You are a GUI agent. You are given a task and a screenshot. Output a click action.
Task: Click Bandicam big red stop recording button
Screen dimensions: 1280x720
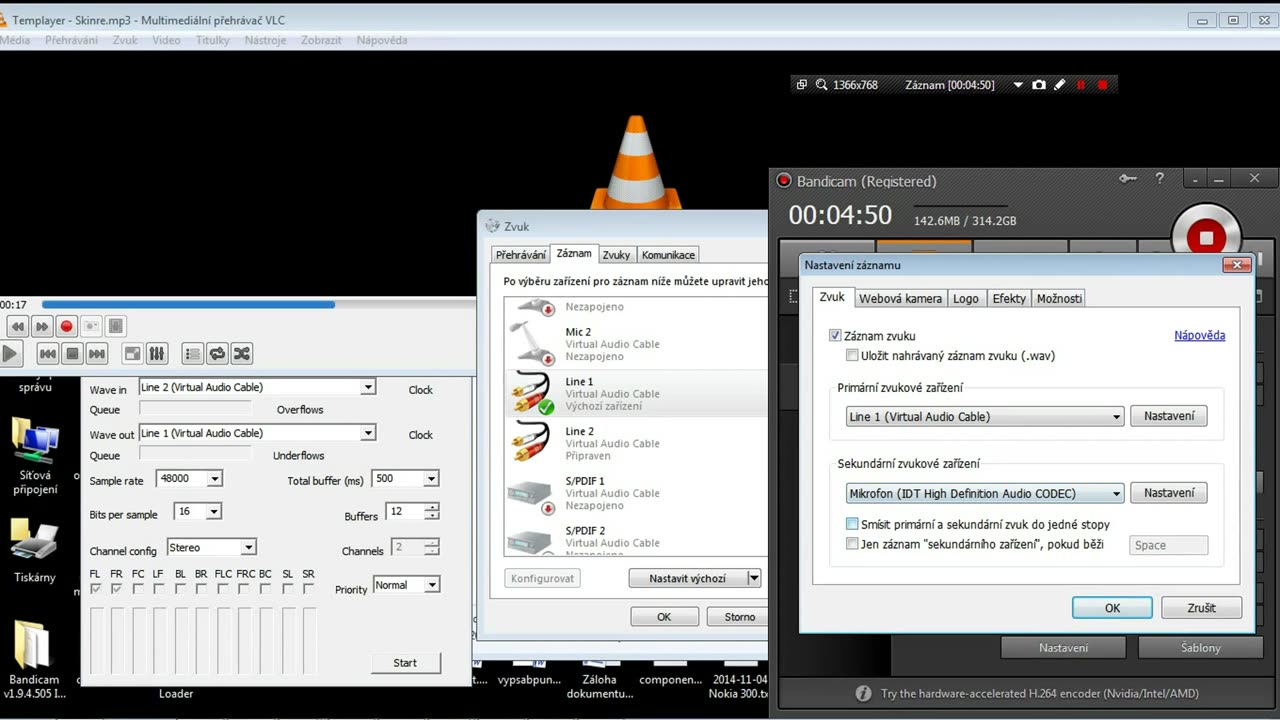tap(1206, 237)
